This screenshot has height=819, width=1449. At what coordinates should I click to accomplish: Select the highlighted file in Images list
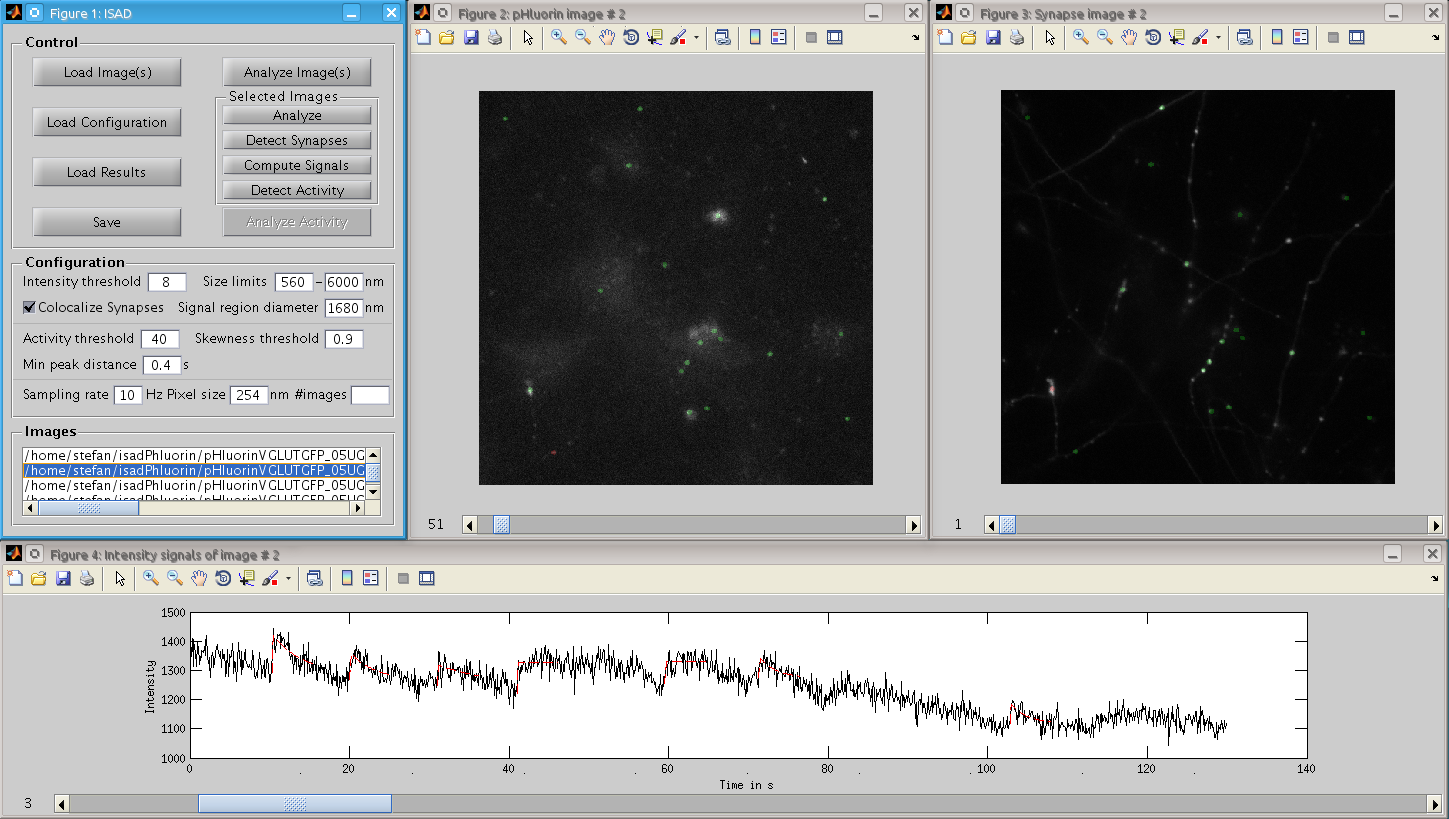click(194, 470)
